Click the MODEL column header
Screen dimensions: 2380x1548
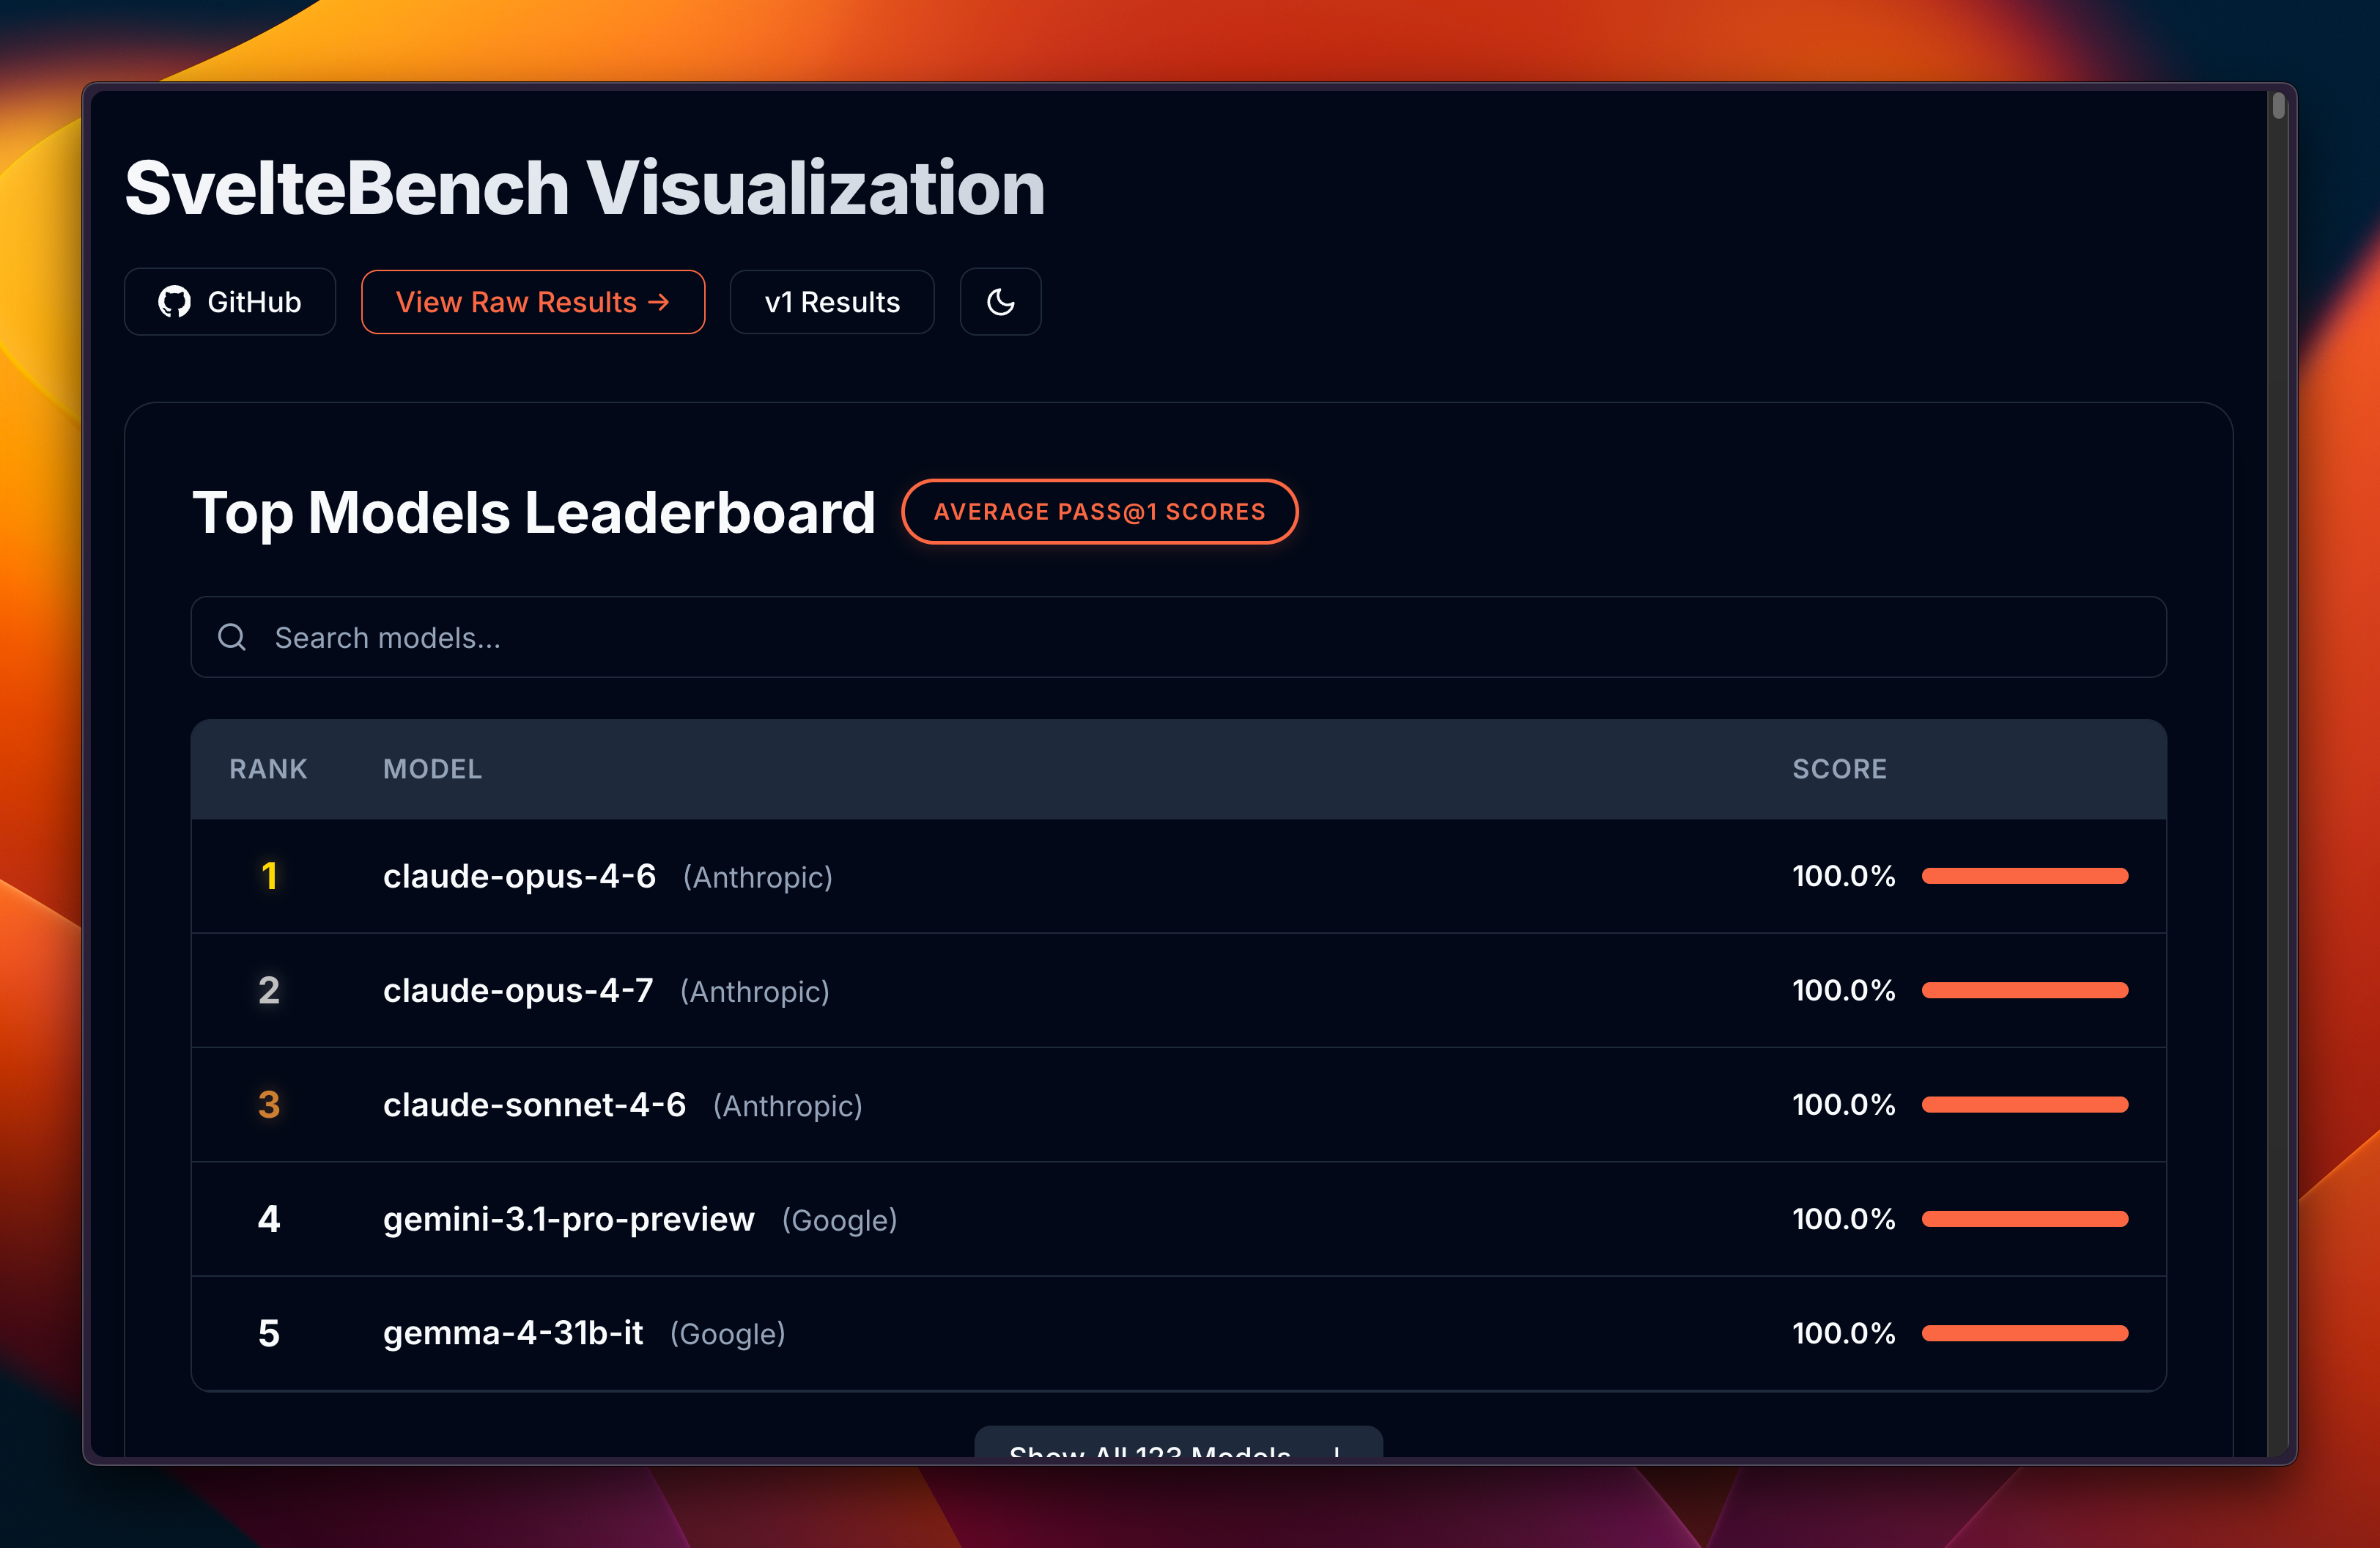point(432,769)
